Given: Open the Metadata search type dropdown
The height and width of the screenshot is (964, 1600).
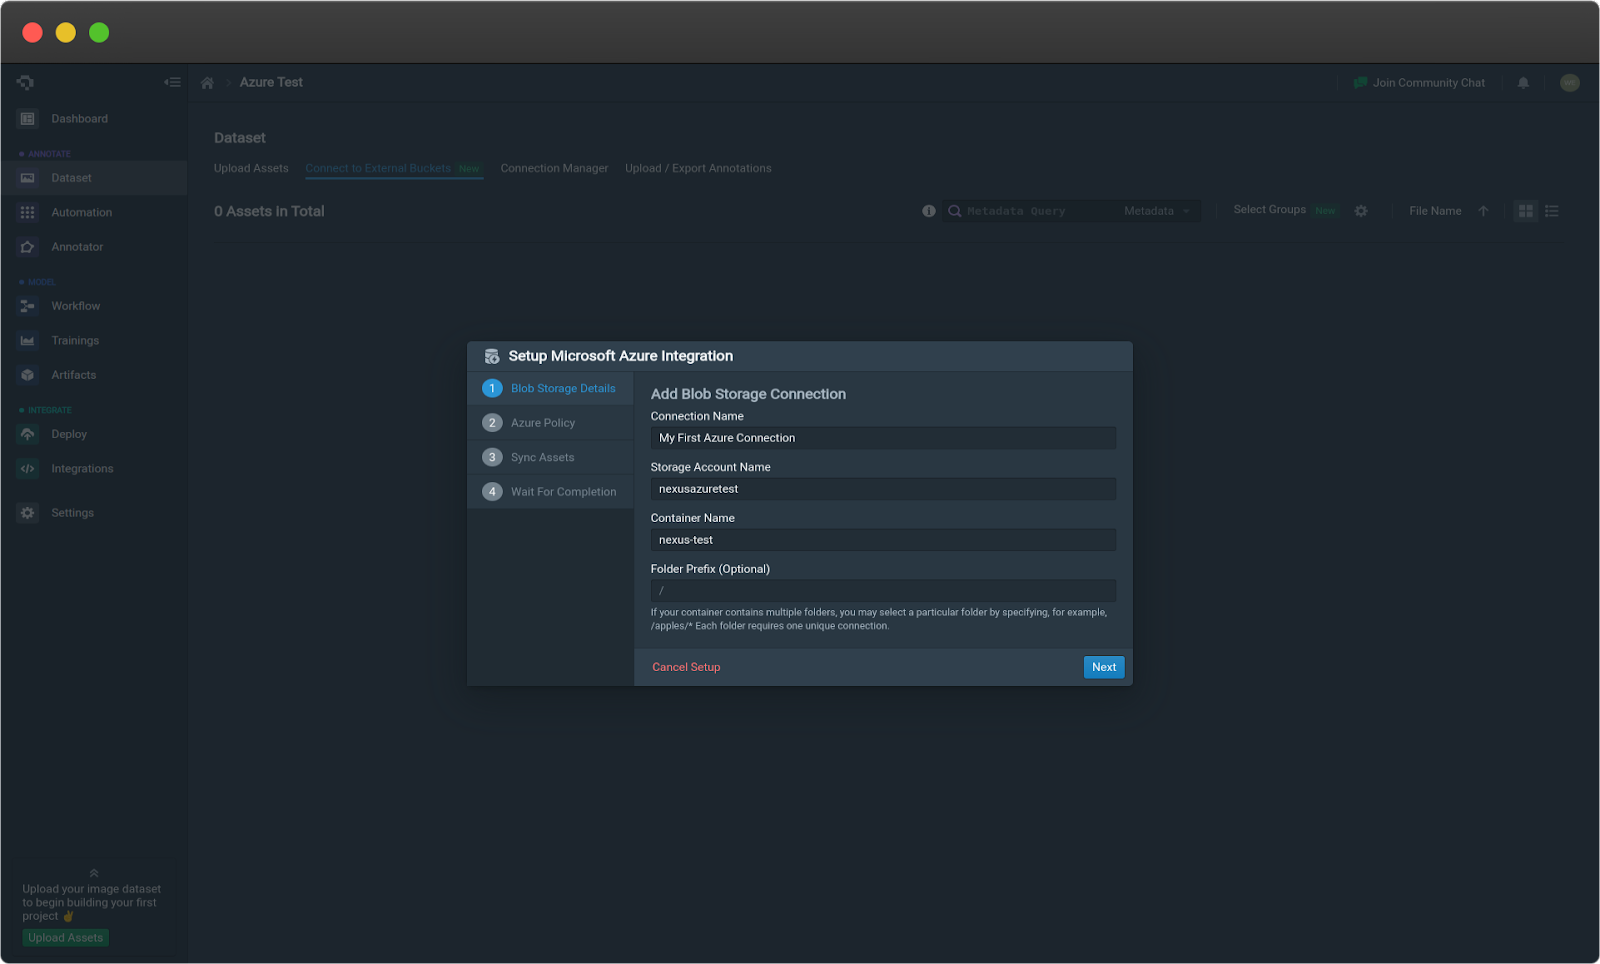Looking at the screenshot, I should pyautogui.click(x=1160, y=211).
